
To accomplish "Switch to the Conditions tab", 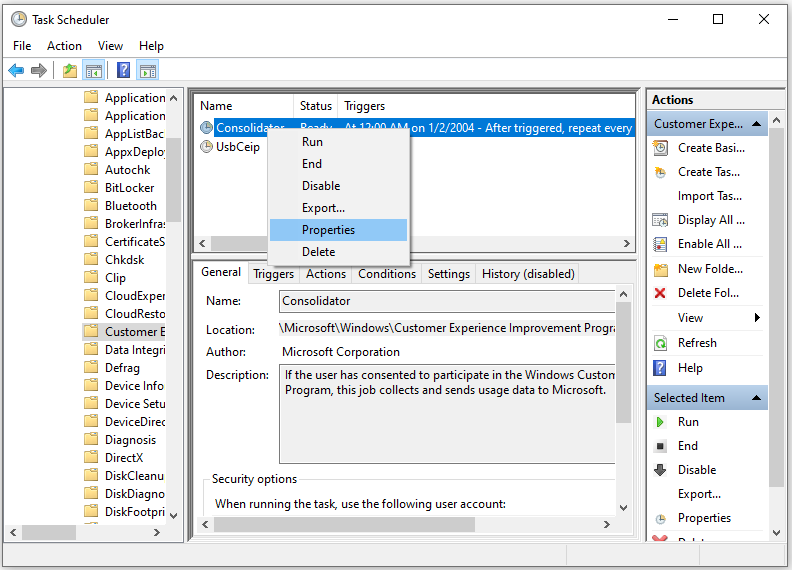I will point(387,274).
